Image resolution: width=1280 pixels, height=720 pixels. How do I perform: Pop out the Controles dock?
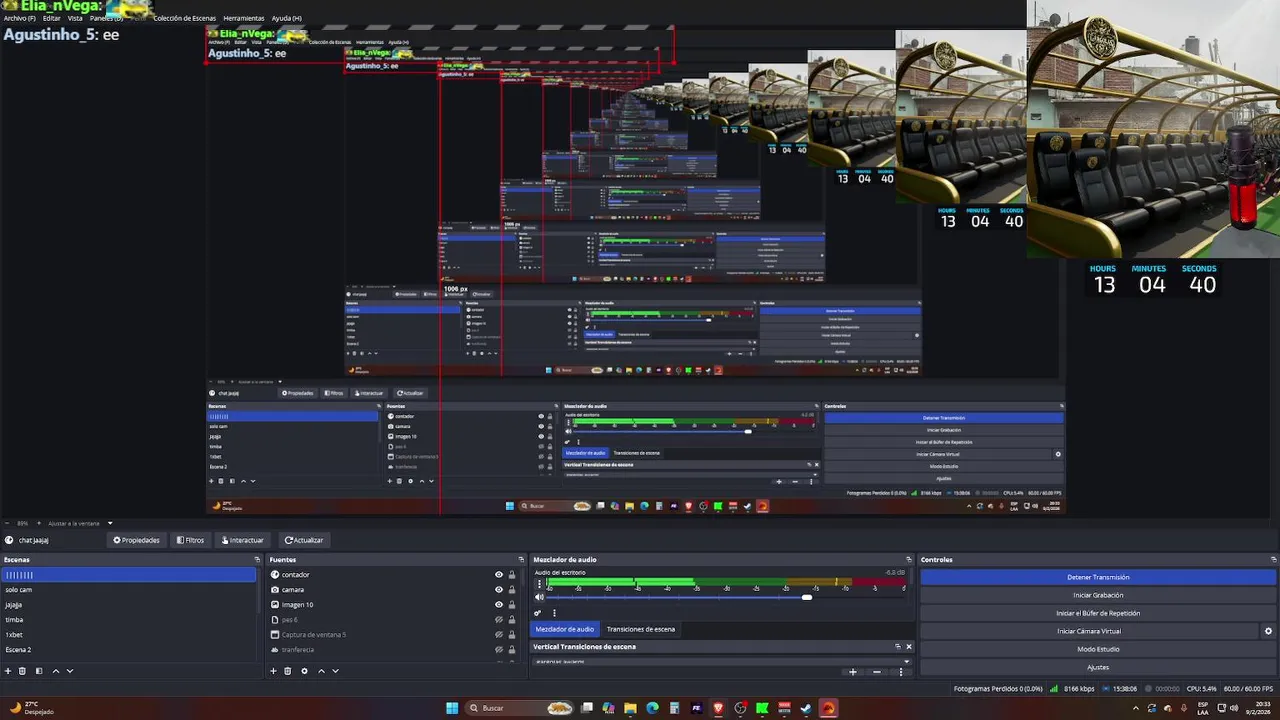point(1273,560)
